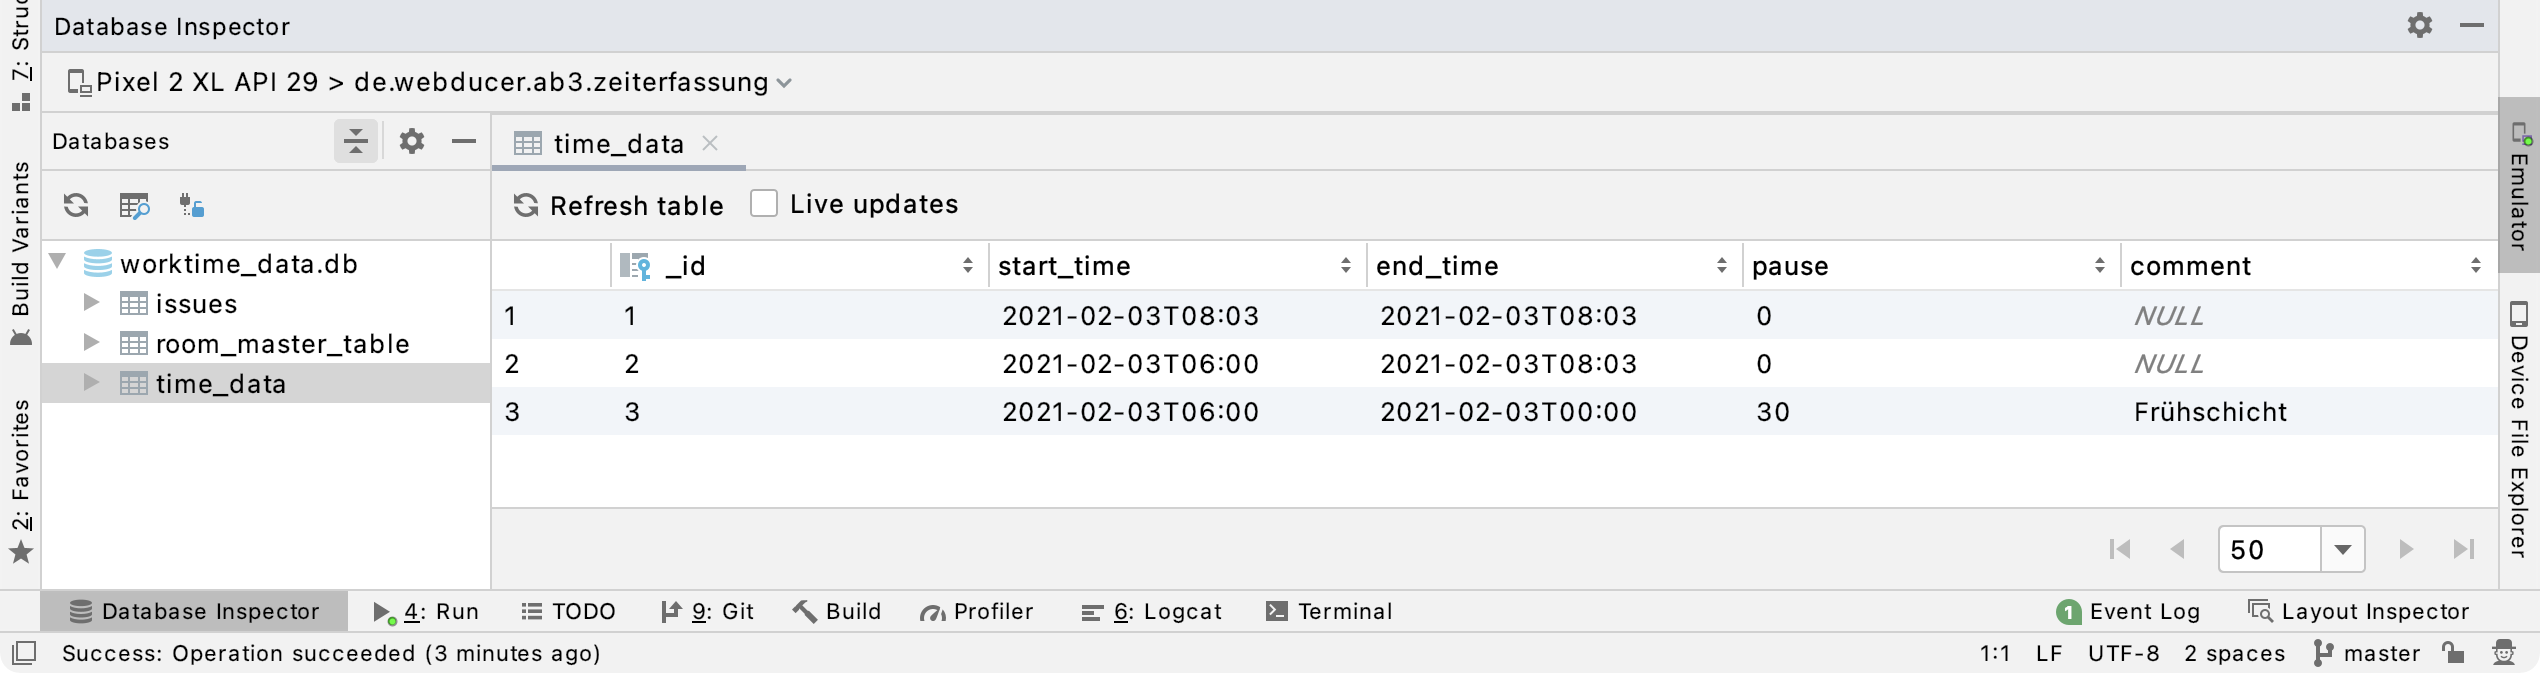
Task: Open Database Inspector settings gear
Action: click(x=2420, y=27)
